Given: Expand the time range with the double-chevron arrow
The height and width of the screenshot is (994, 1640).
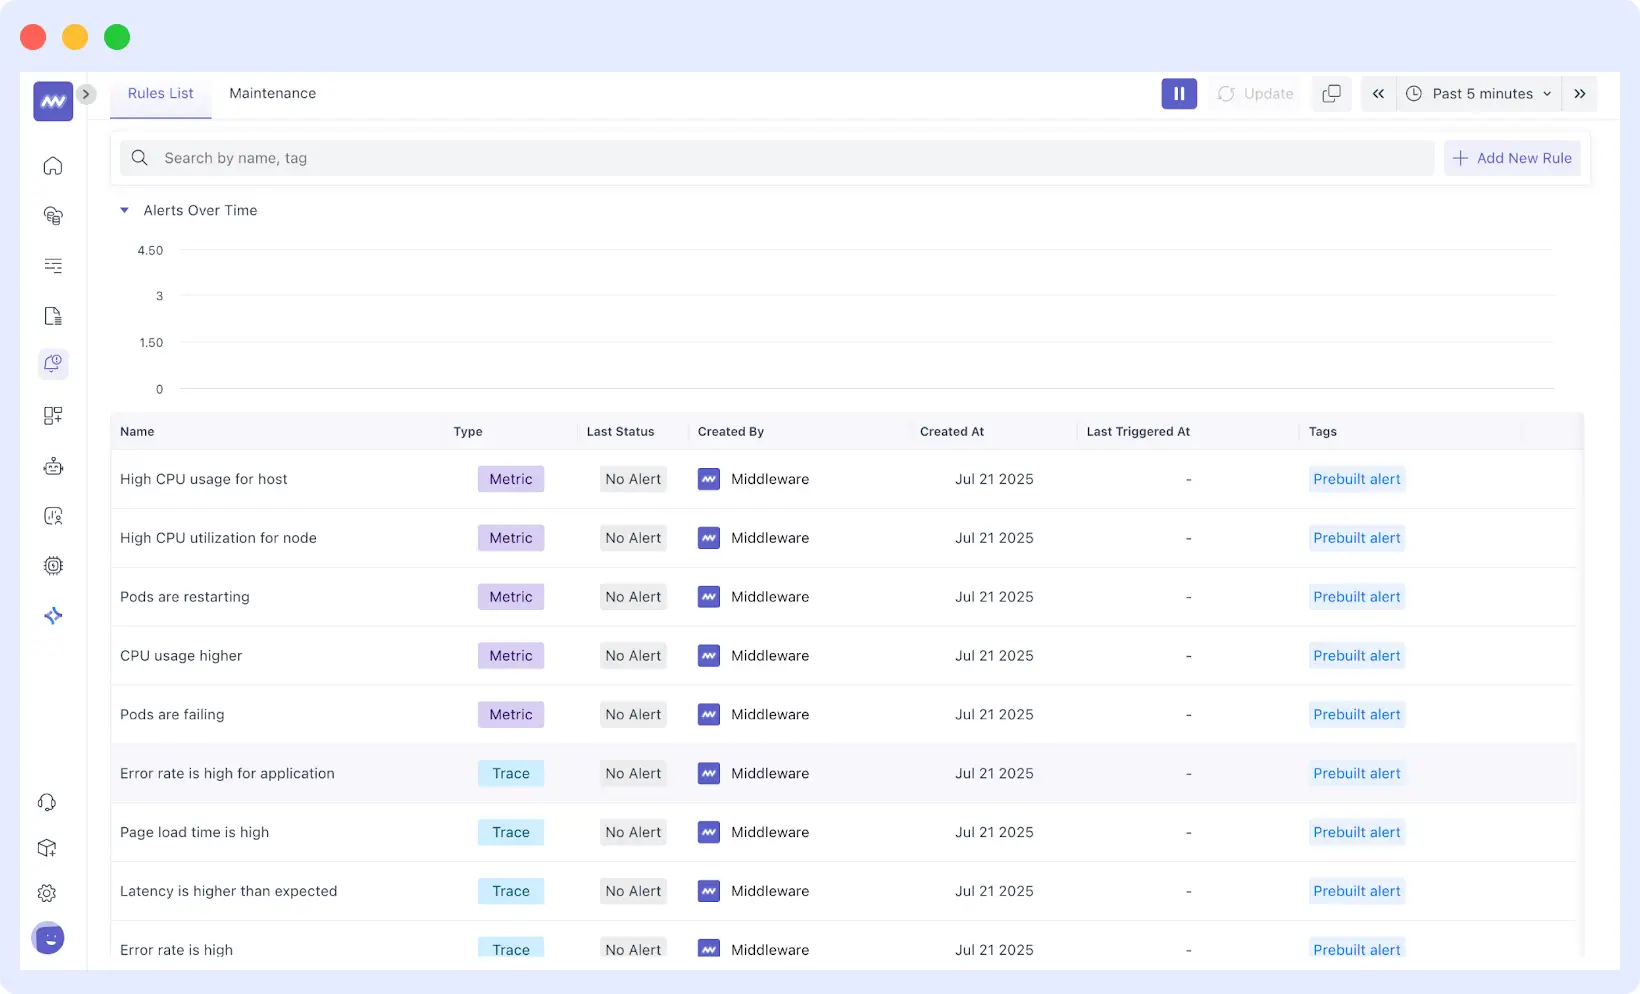Looking at the screenshot, I should tap(1579, 93).
